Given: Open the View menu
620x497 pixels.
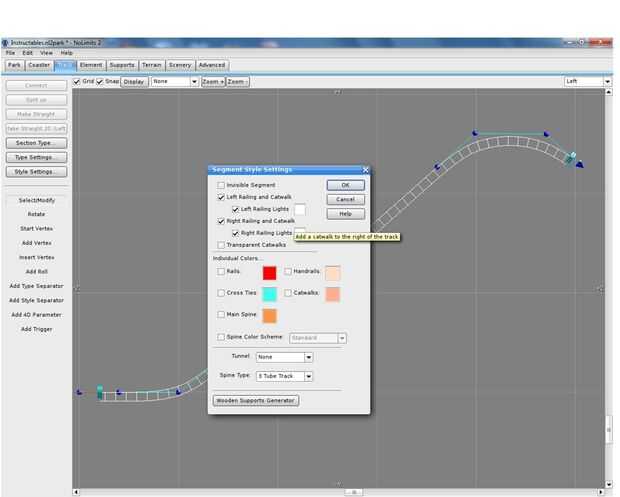Looking at the screenshot, I should (46, 53).
